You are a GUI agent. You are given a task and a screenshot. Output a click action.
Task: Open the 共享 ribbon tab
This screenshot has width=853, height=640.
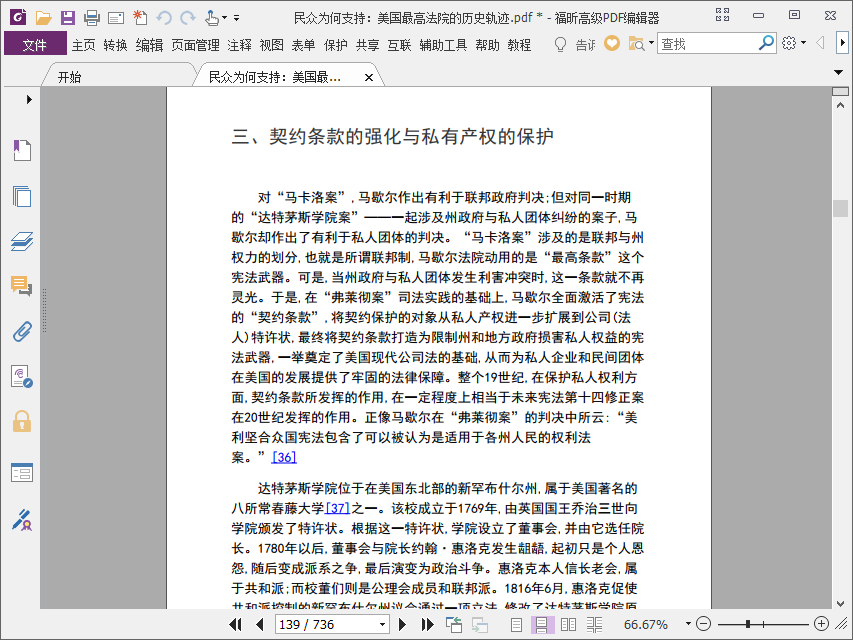coord(367,45)
